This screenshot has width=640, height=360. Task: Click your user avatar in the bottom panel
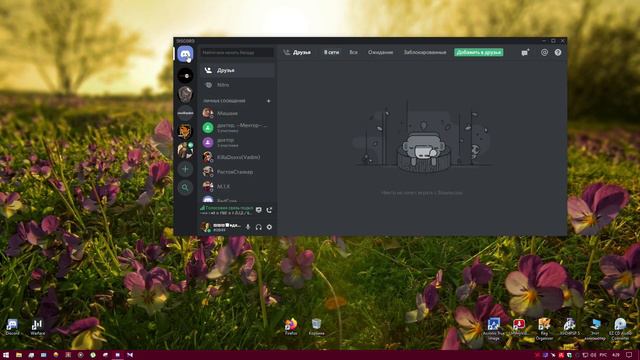point(206,227)
